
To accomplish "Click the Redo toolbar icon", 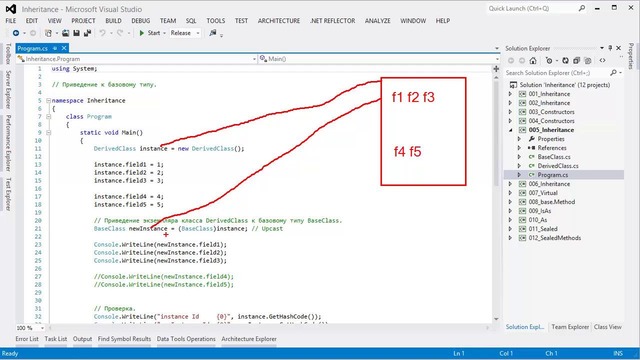I will point(120,33).
